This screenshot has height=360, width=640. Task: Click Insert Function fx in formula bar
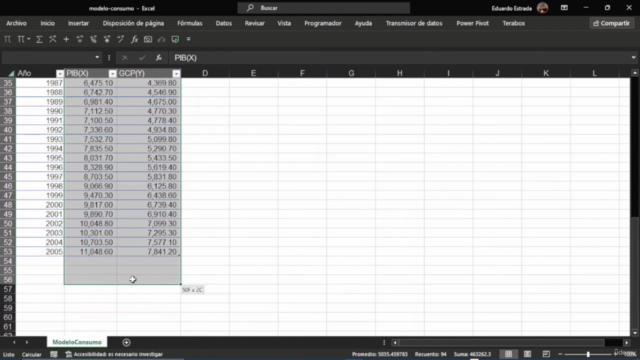tap(158, 58)
